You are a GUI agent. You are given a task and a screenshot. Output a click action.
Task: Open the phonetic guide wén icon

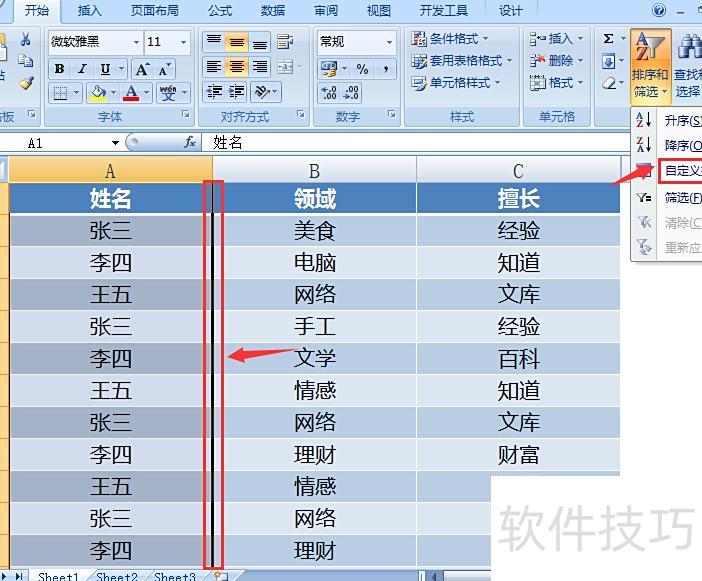(x=168, y=93)
